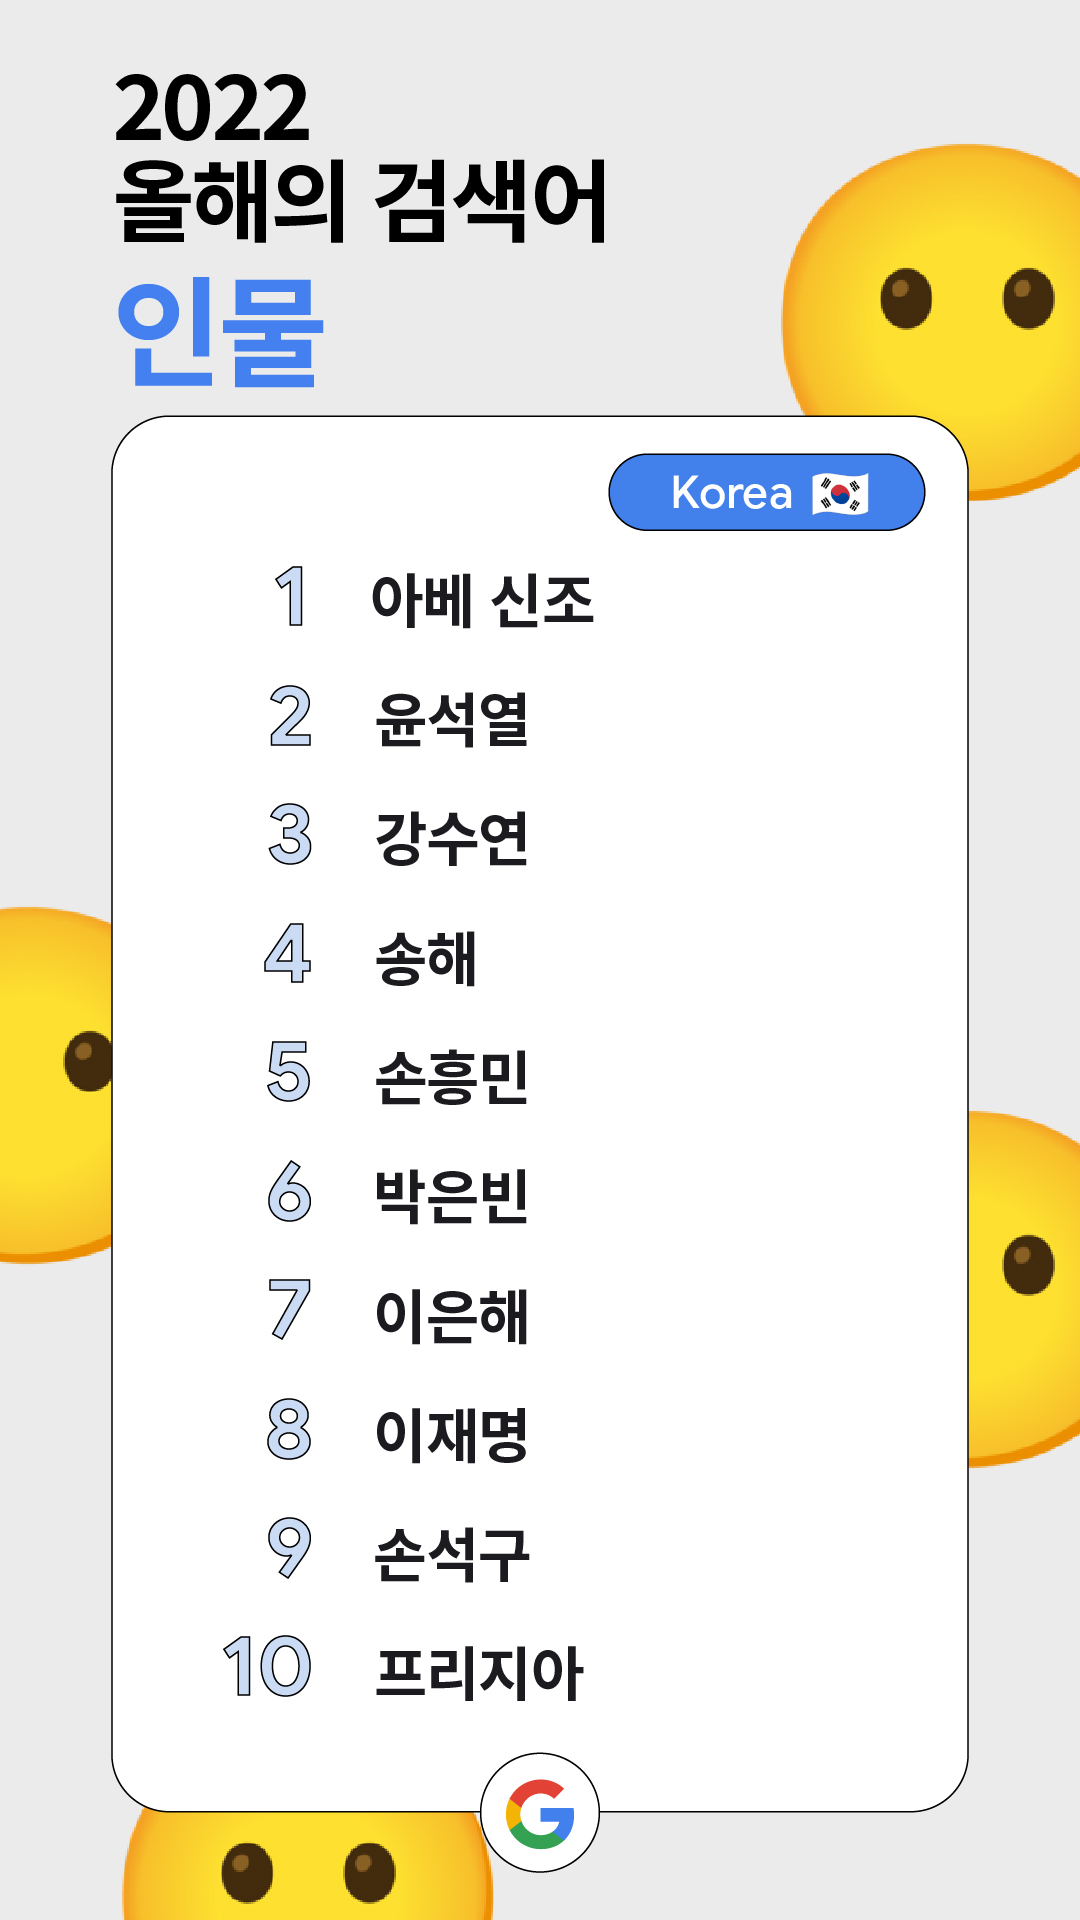Select fourth-ranked name 송해
The image size is (1080, 1920).
pos(425,958)
